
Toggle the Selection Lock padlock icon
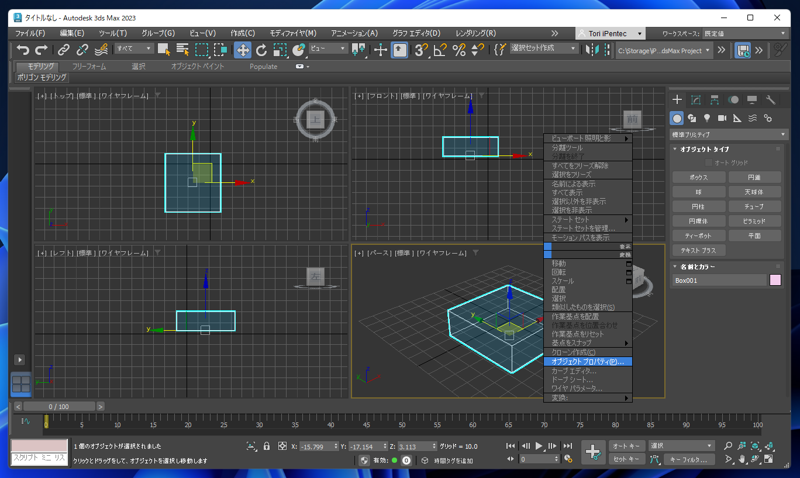[x=266, y=446]
